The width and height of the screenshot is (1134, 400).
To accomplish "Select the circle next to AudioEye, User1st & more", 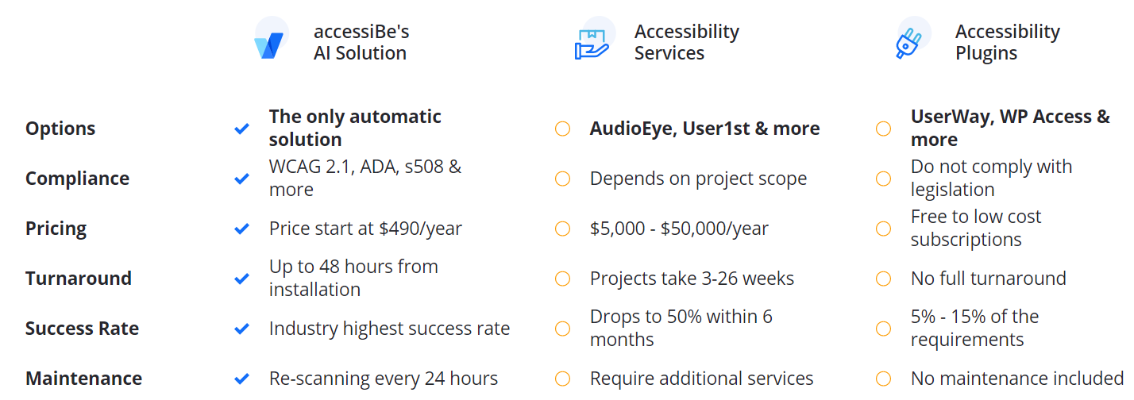I will tap(563, 129).
